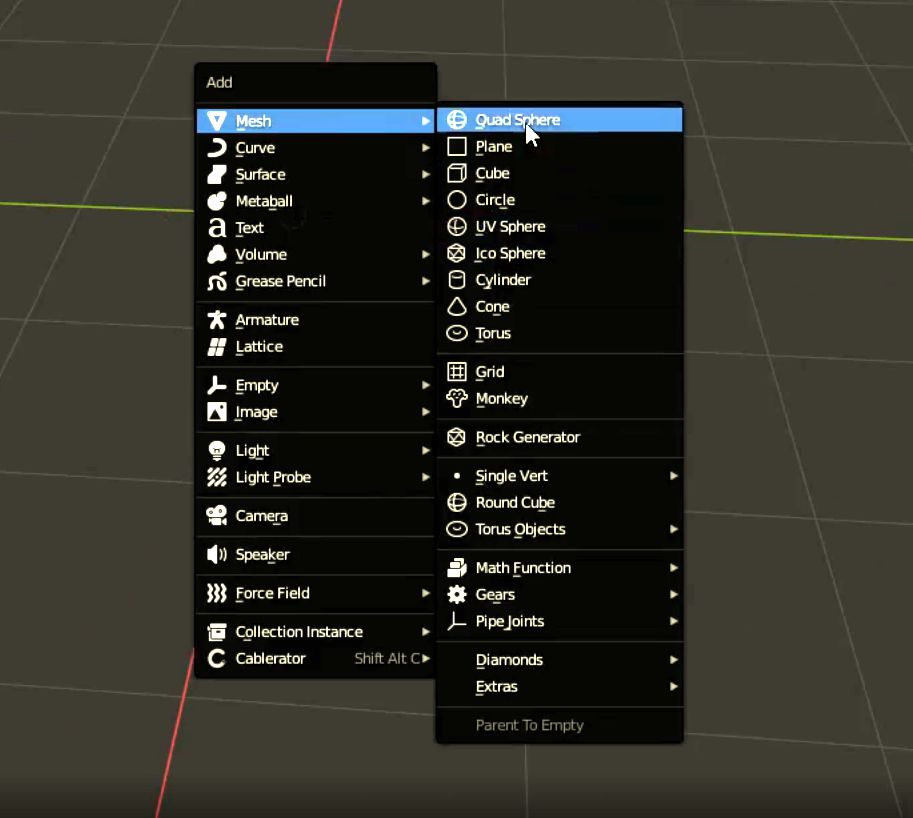Screen dimensions: 913x818
Task: Click the Speaker icon
Action: (x=217, y=554)
